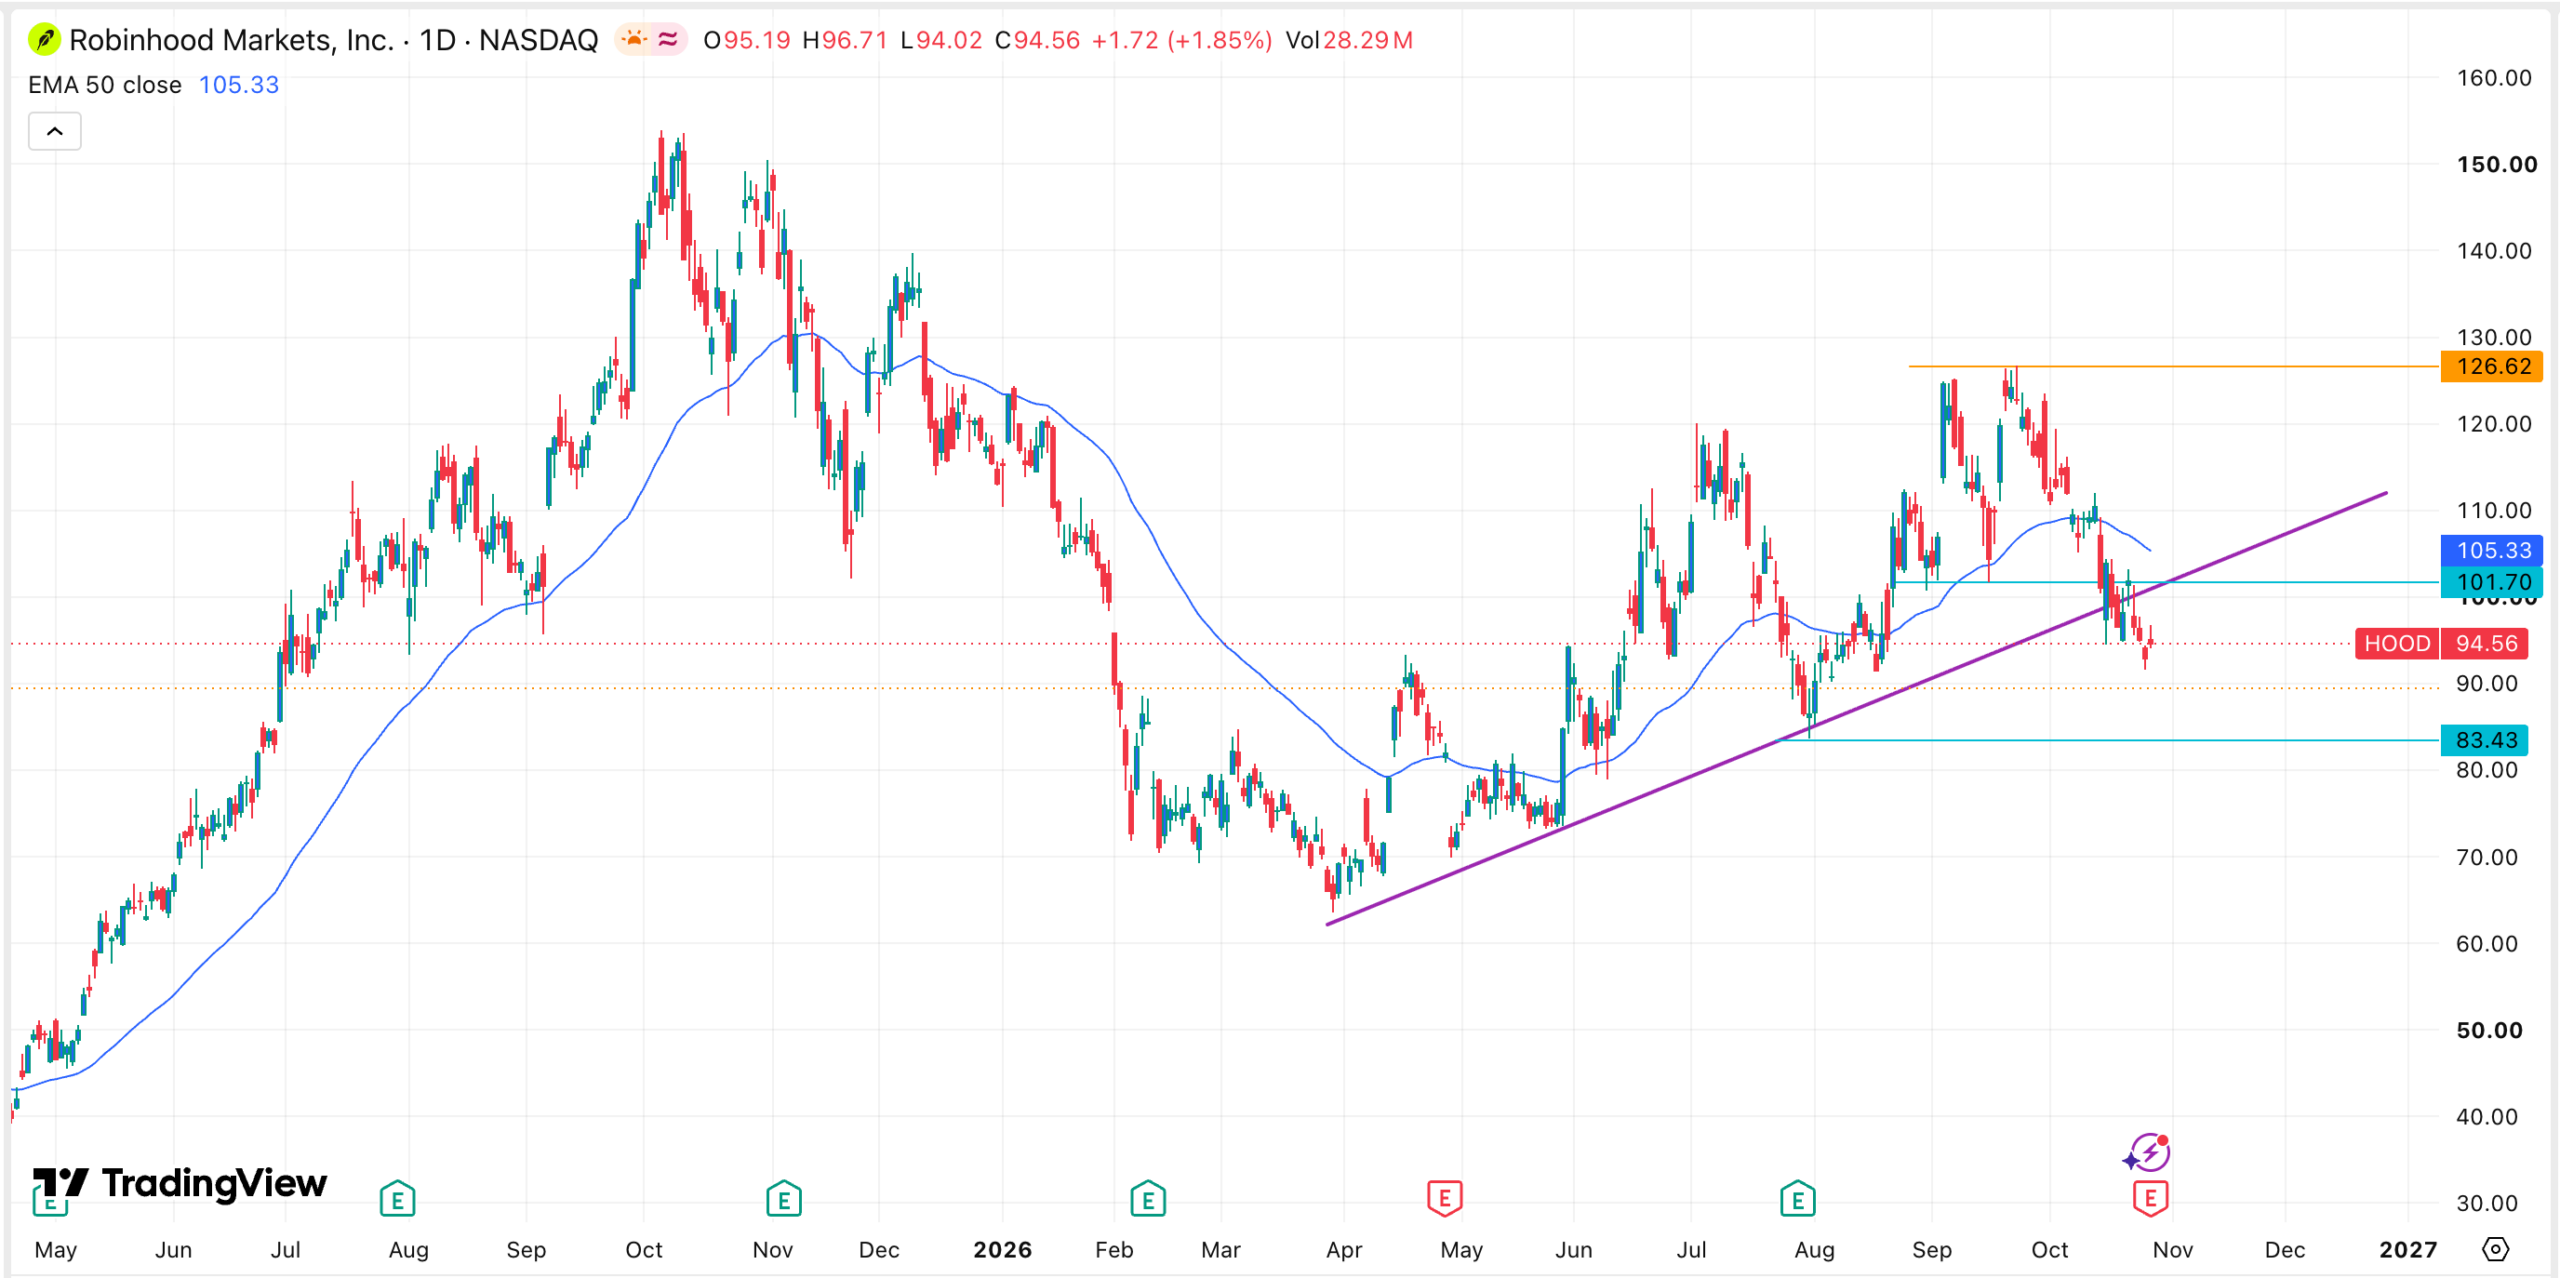Click the +1.72 (+1.85%) change readout
Screen dimensions: 2560x1278
[x=1181, y=40]
